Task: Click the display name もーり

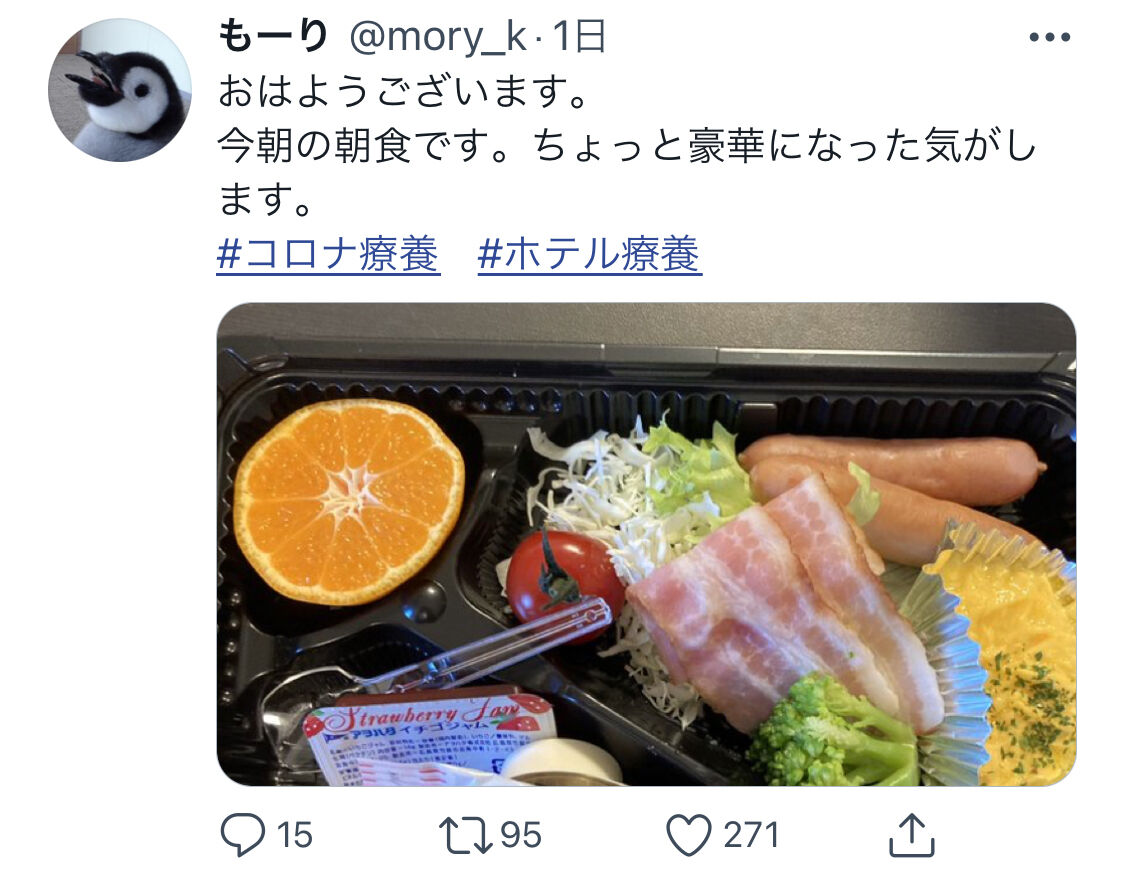Action: click(x=273, y=36)
